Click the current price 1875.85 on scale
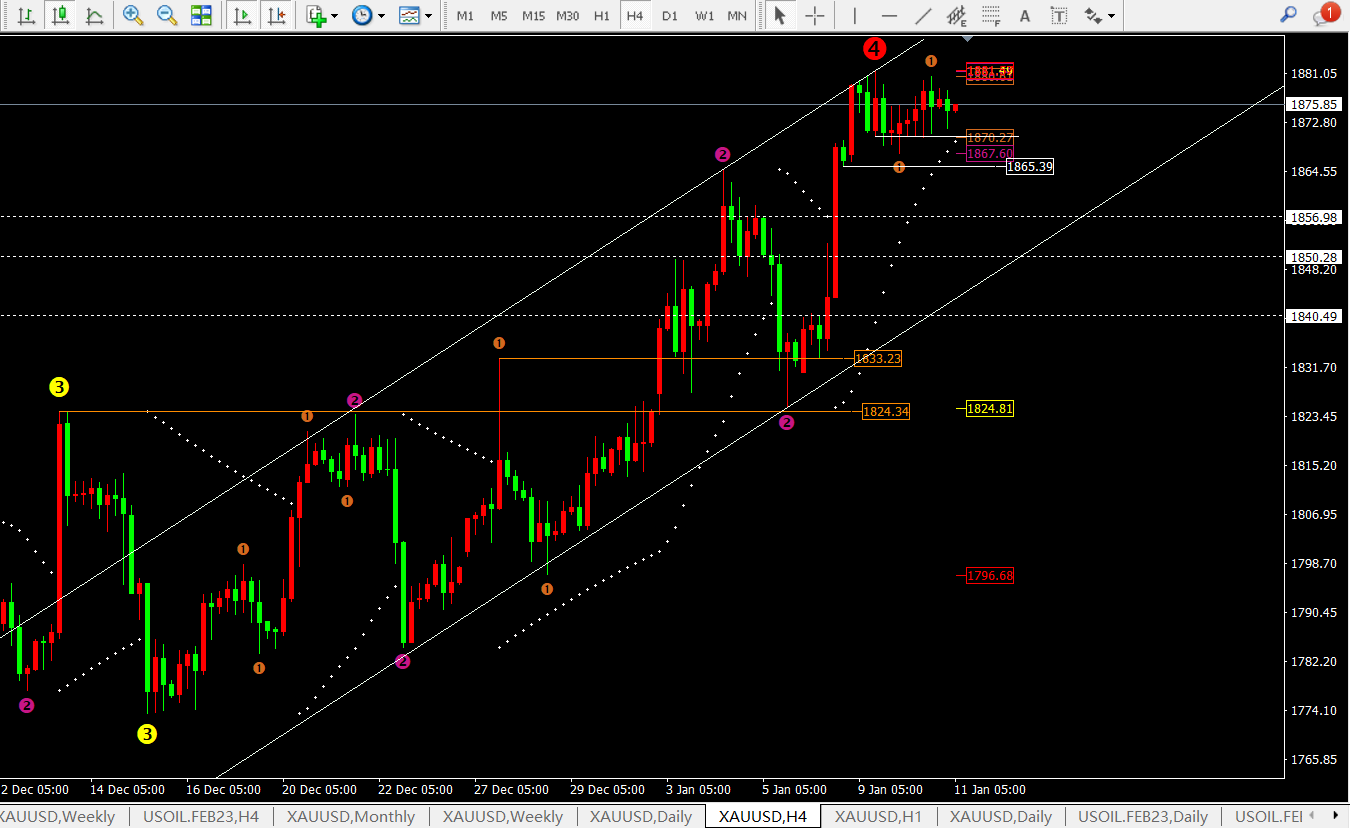 [x=1315, y=104]
